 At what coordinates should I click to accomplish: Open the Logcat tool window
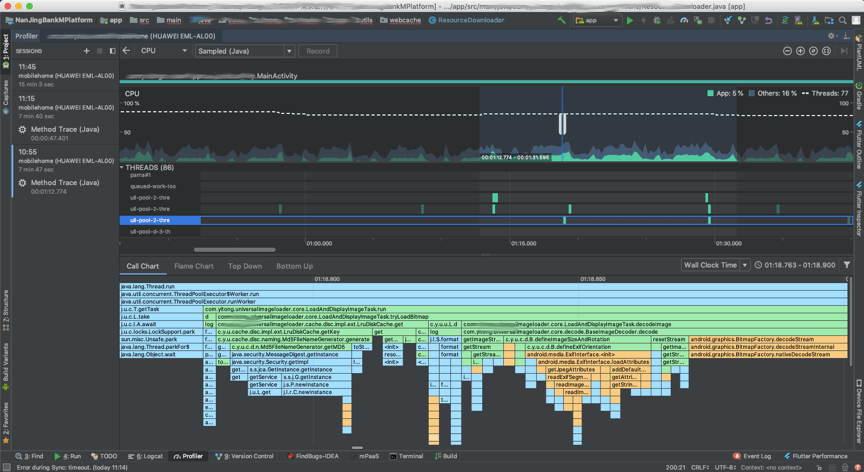pos(147,456)
